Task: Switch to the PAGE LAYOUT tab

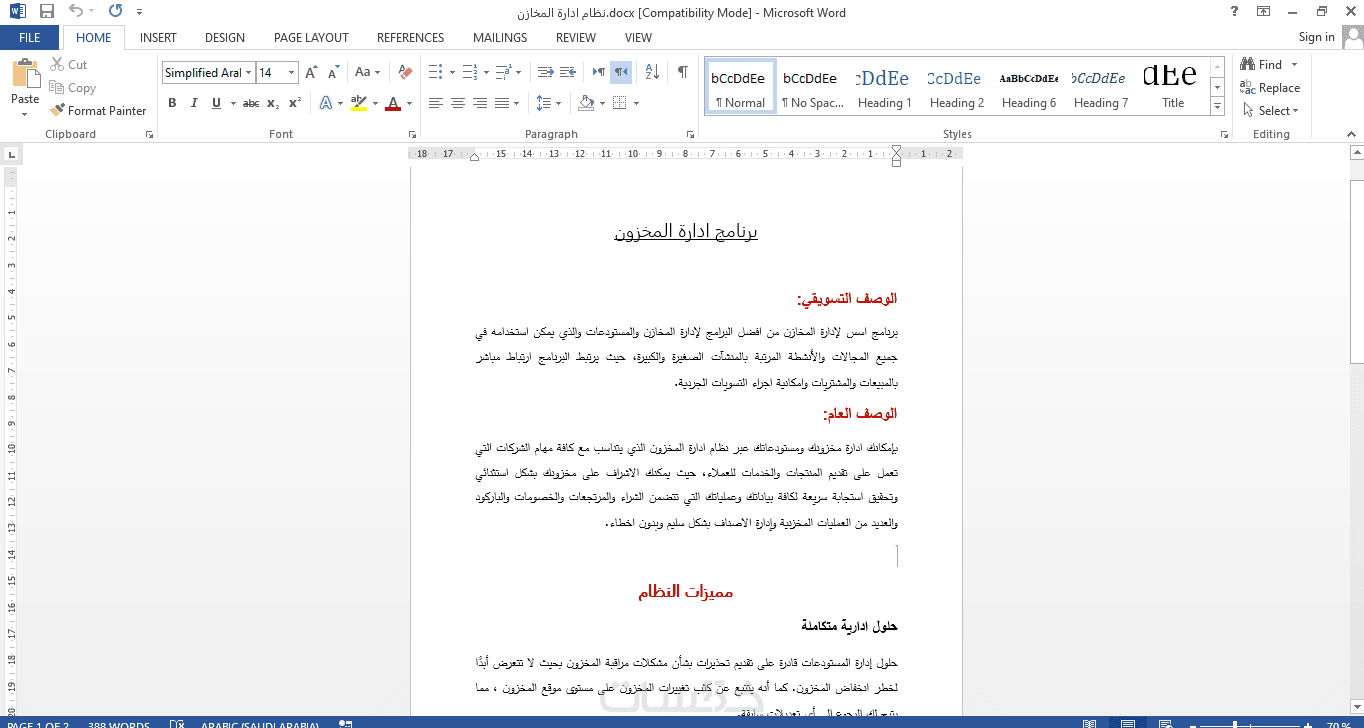Action: (x=311, y=37)
